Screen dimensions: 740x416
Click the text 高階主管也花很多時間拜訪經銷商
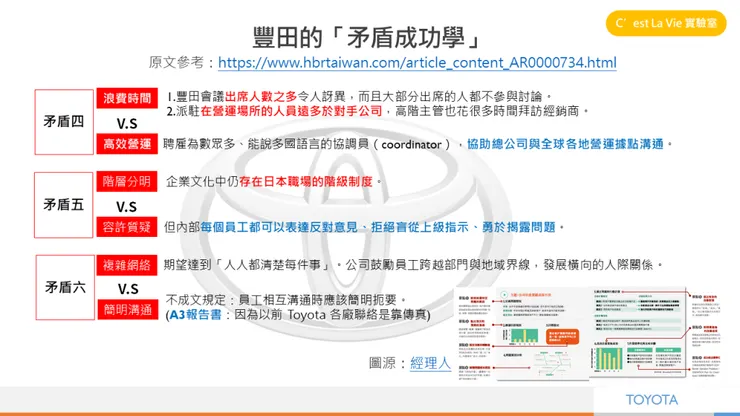[487, 111]
